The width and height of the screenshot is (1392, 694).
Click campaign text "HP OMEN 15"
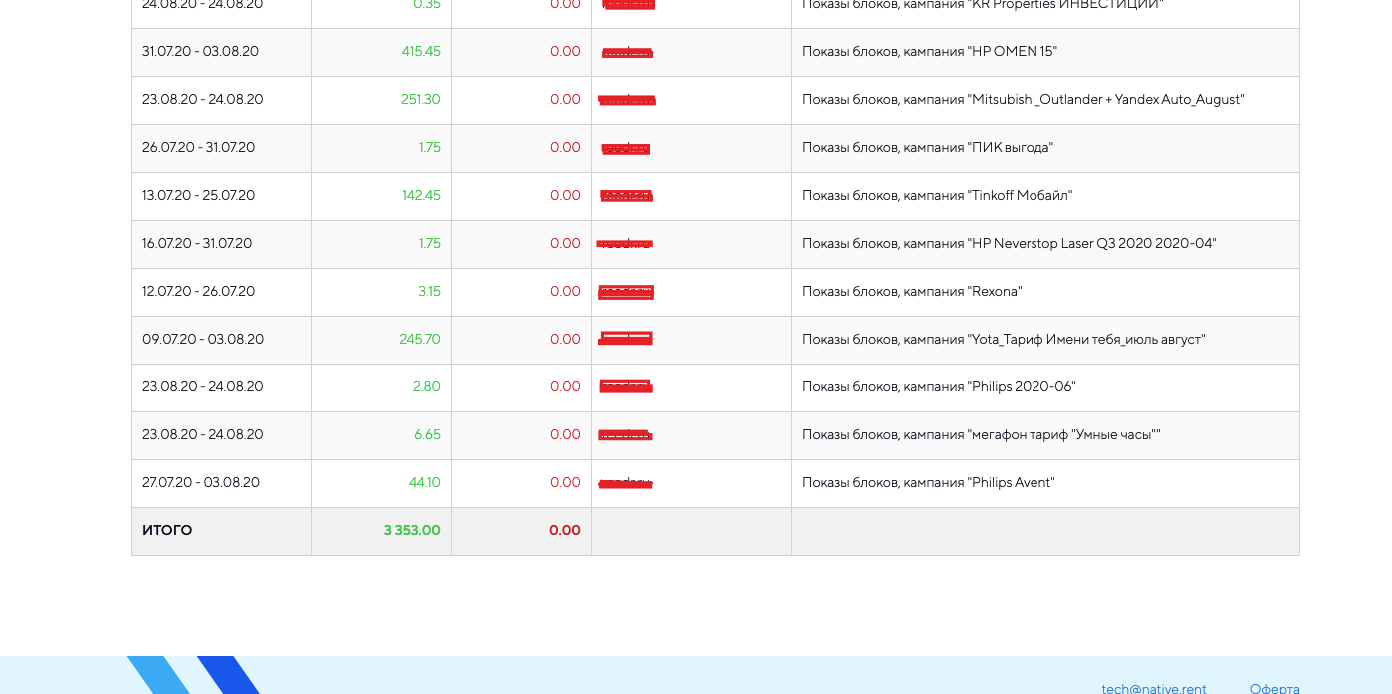pyautogui.click(x=1012, y=51)
